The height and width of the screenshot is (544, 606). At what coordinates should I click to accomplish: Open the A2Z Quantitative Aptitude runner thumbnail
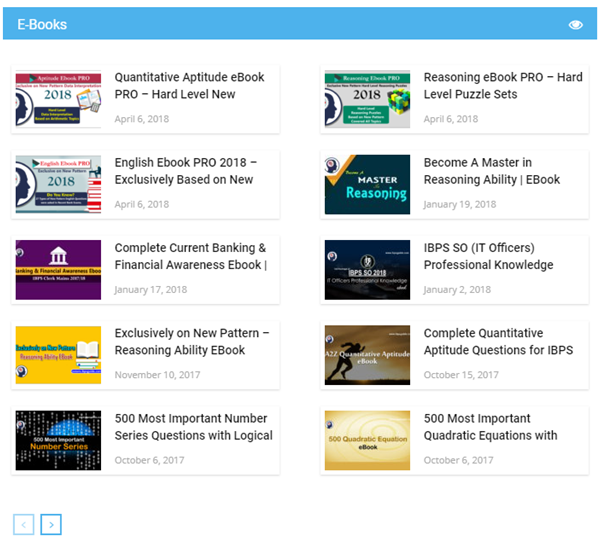coord(367,355)
